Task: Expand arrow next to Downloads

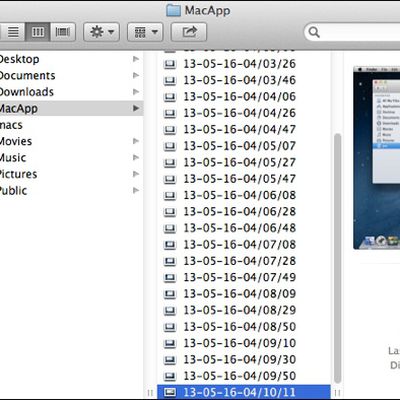Action: pos(136,92)
